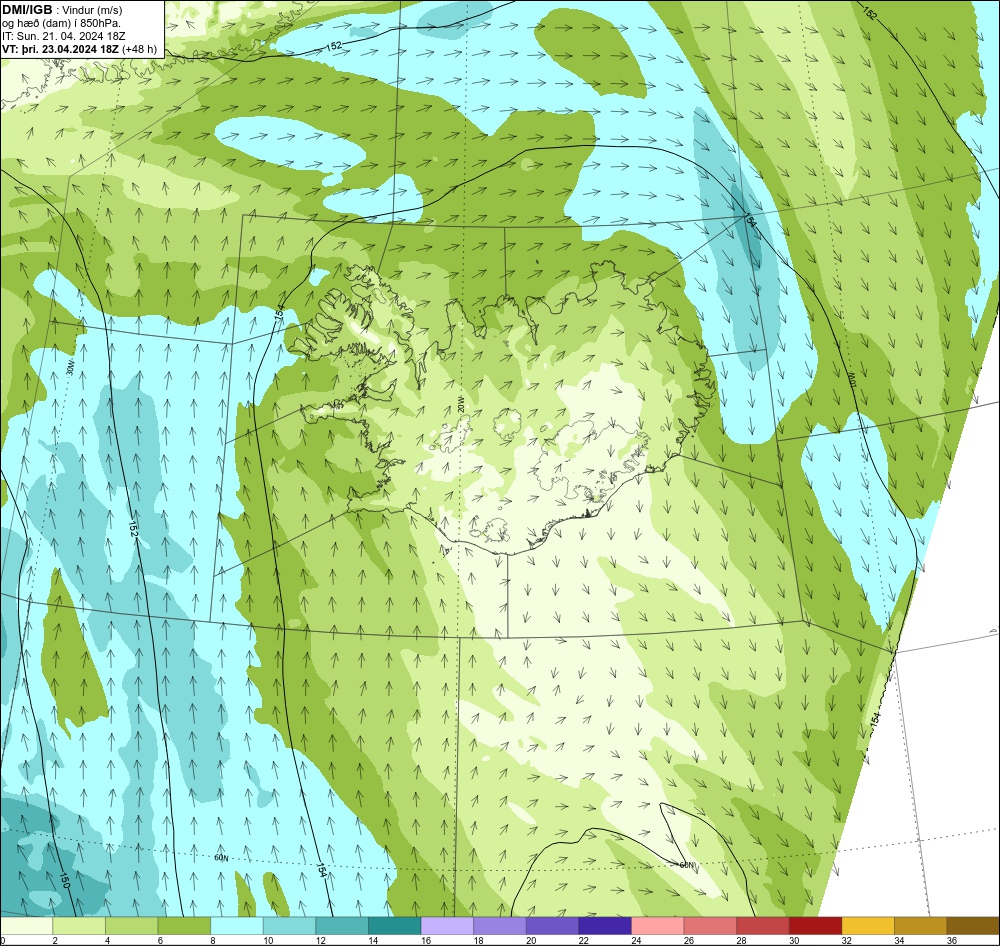This screenshot has width=1000, height=946.
Task: Click the 10–12 m/s turquoise legend swatch
Action: coord(290,926)
